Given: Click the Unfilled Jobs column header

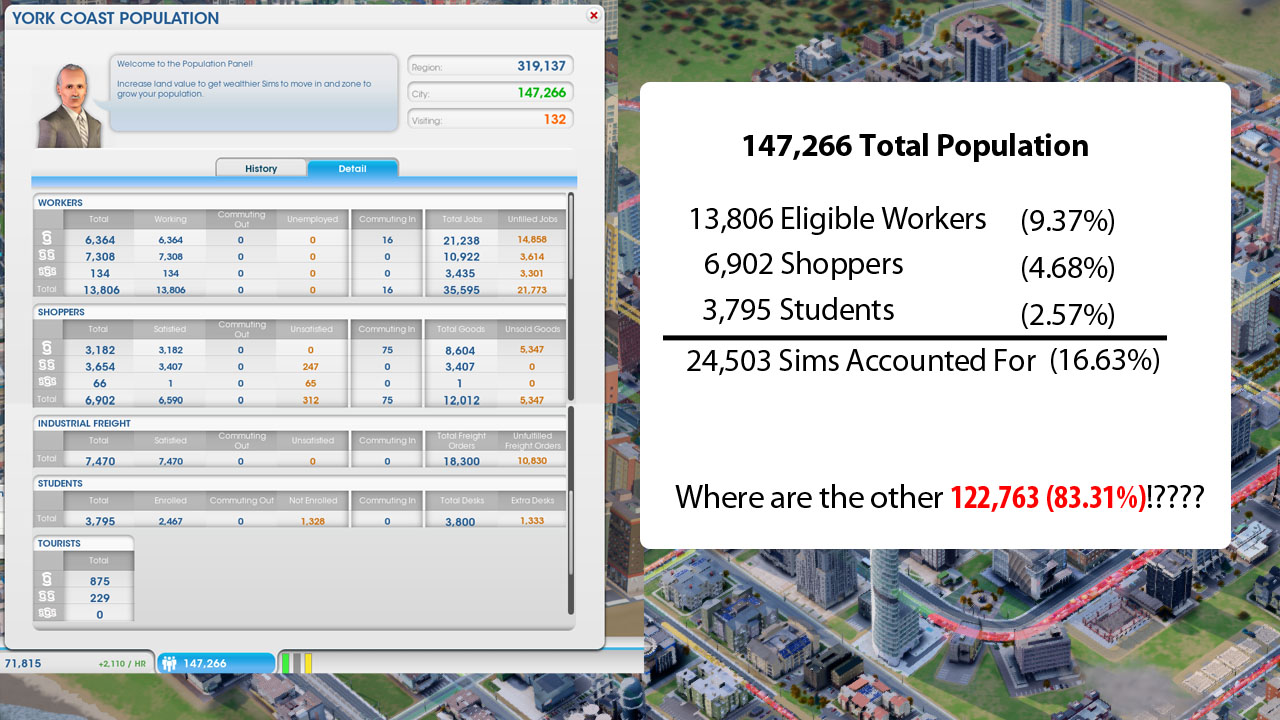Looking at the screenshot, I should point(532,219).
